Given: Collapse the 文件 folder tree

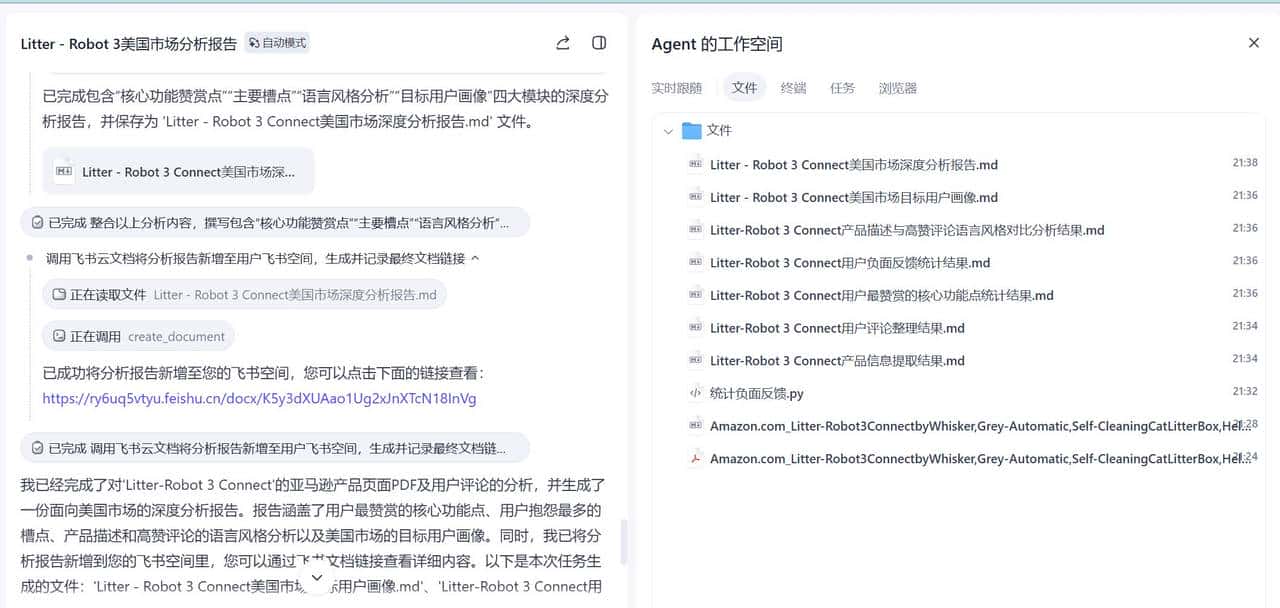Looking at the screenshot, I should [668, 130].
